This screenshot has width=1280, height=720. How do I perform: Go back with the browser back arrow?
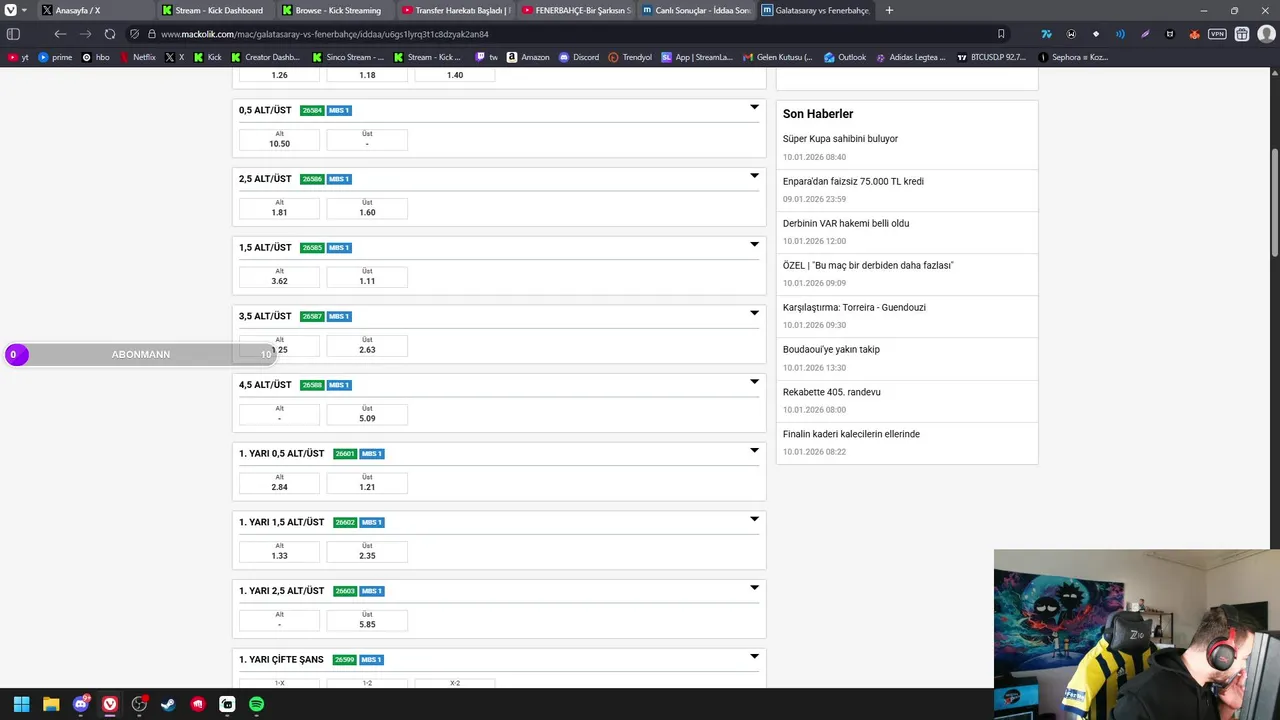[61, 34]
